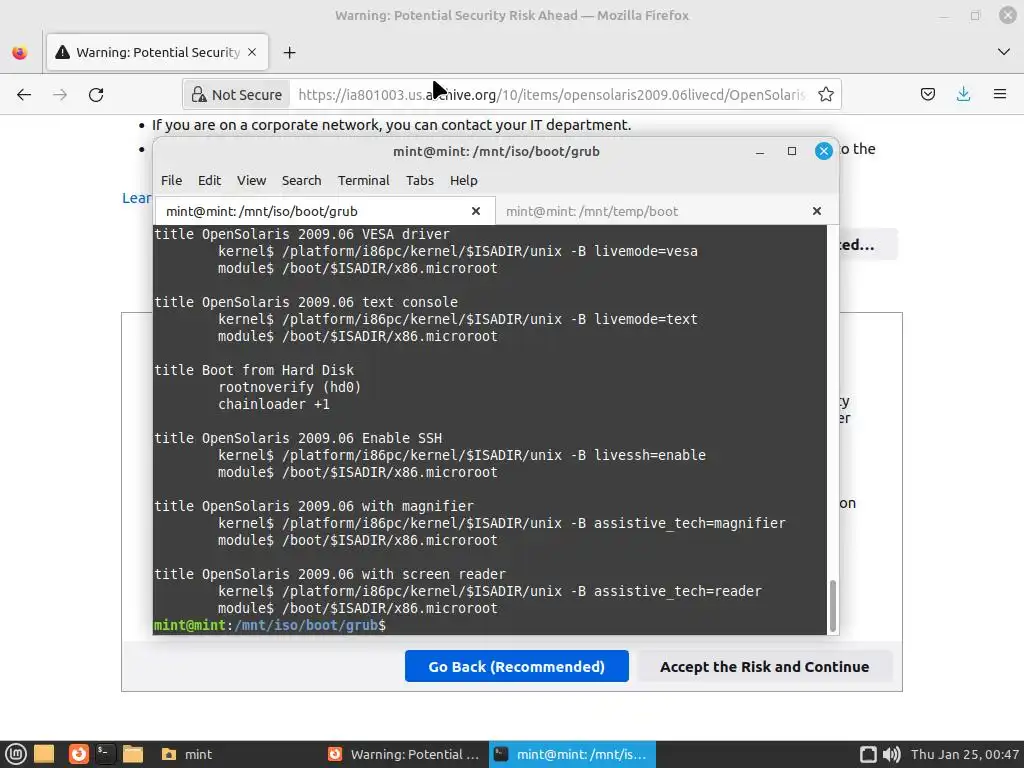Switch to Firefox Warning taskbar entry

click(x=404, y=754)
